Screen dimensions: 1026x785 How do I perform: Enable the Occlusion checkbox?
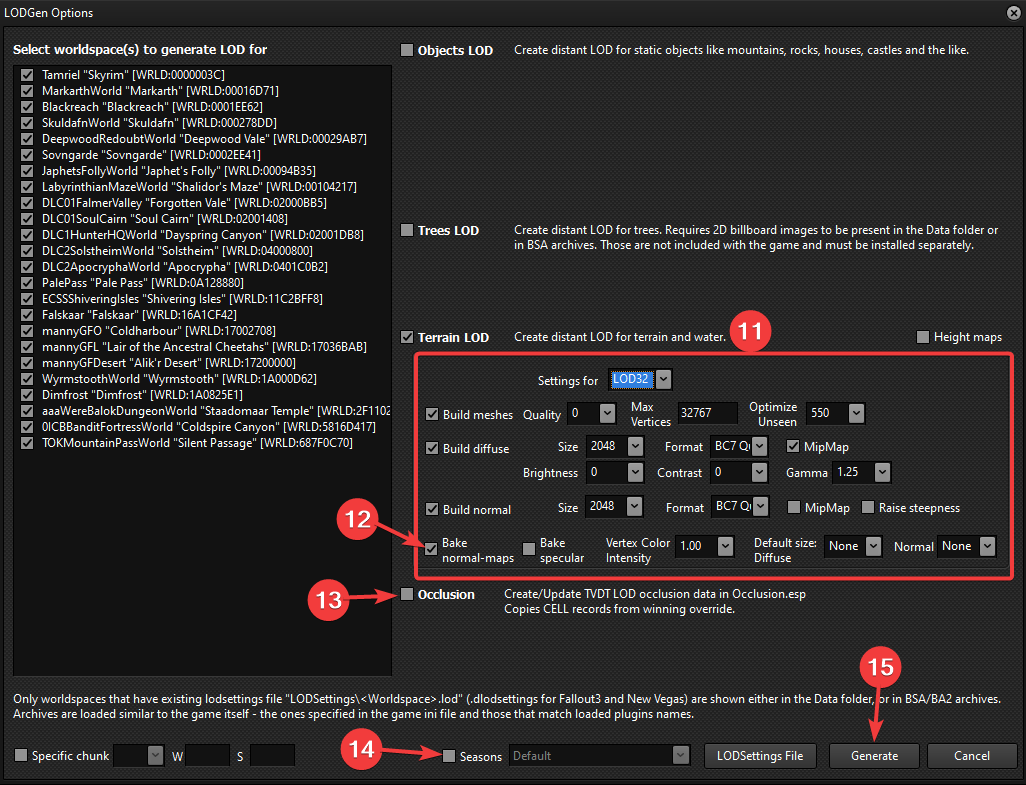(407, 594)
